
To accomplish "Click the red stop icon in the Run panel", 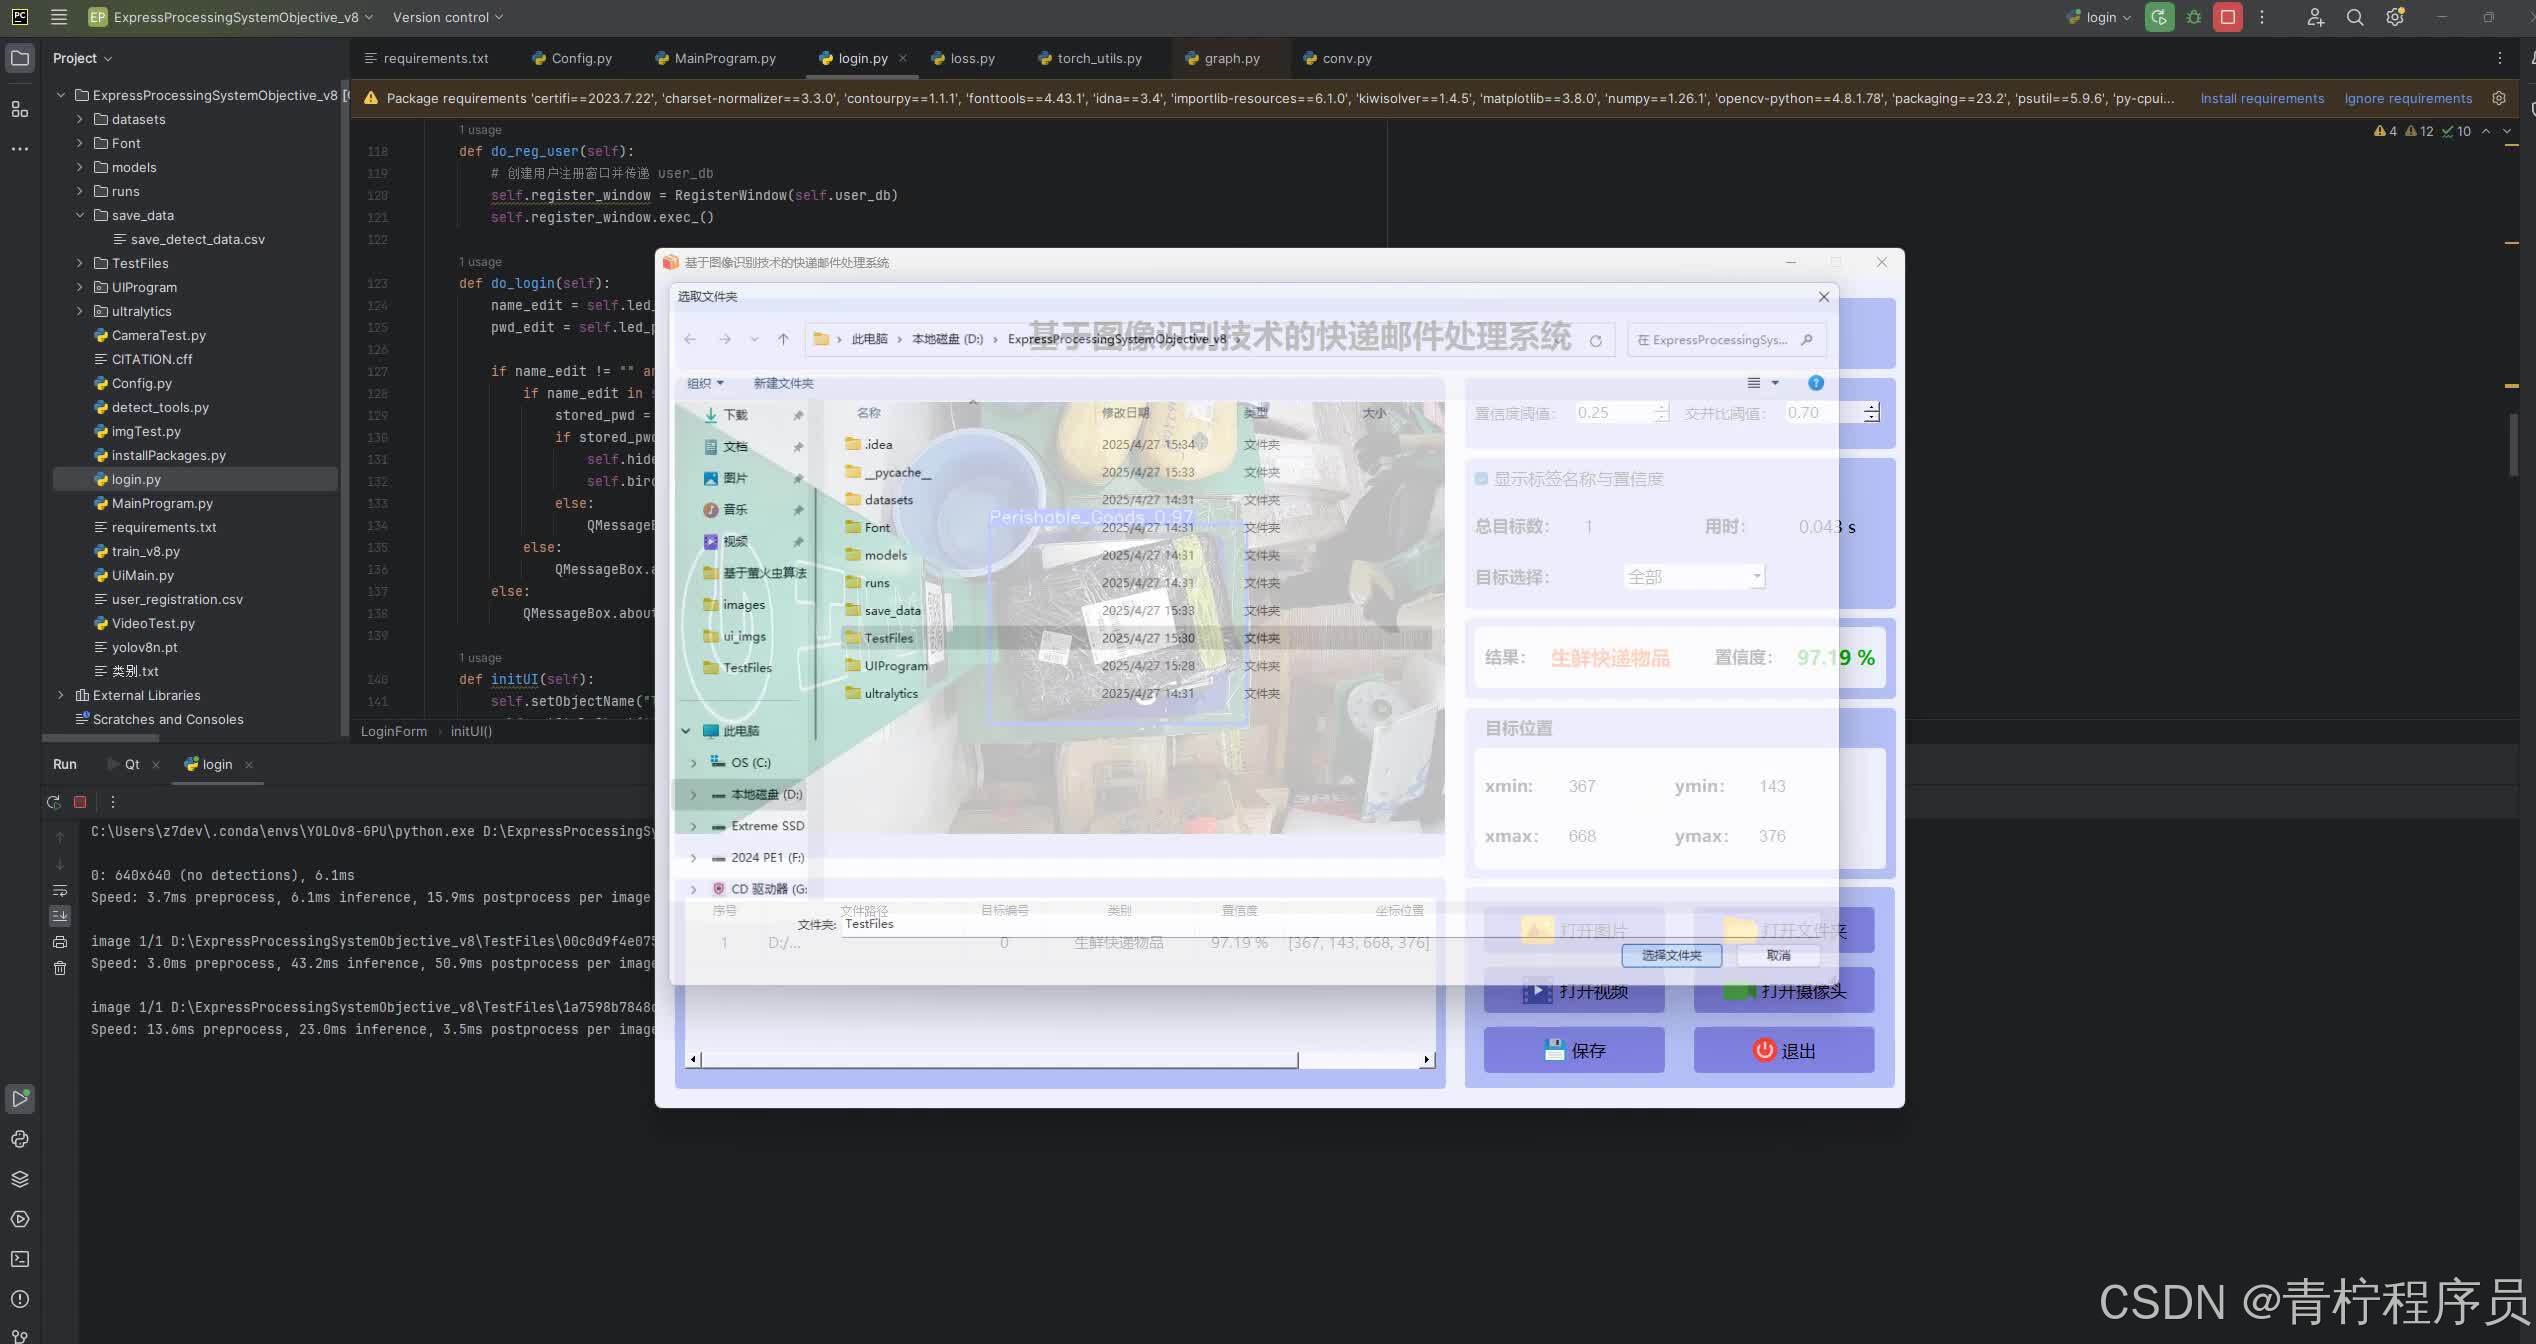I will coord(81,802).
